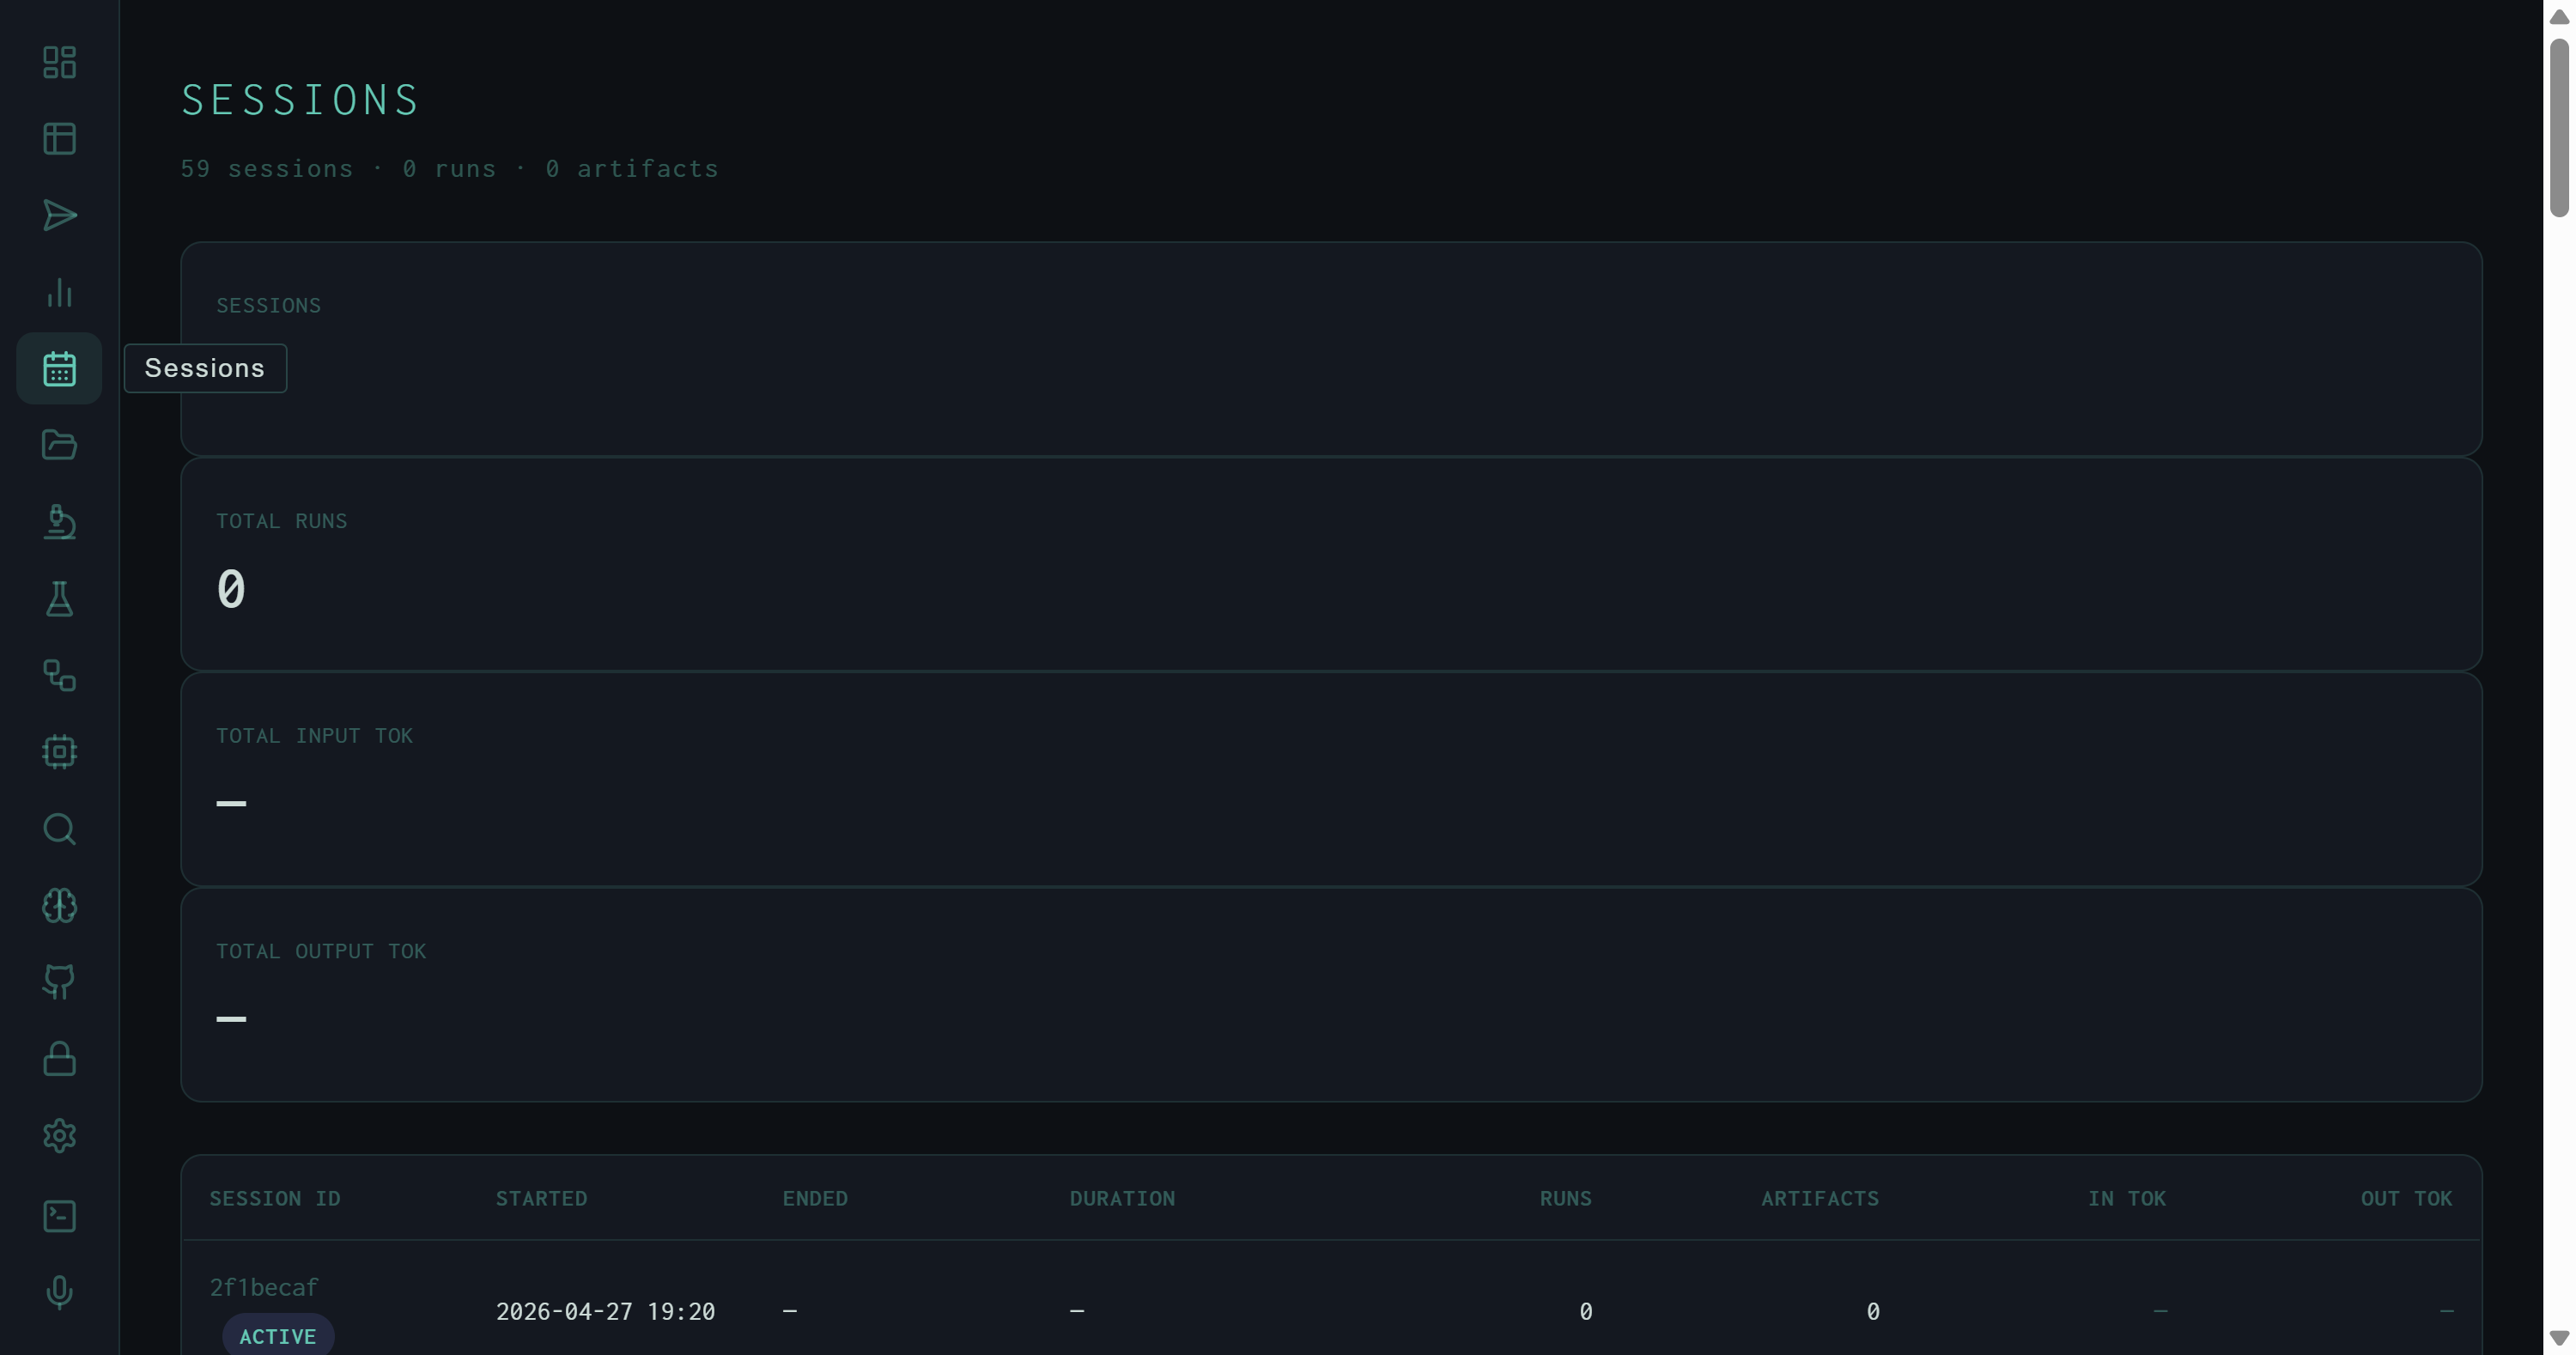This screenshot has height=1355, width=2576.
Task: Click the ACTIVE status badge
Action: tap(278, 1336)
